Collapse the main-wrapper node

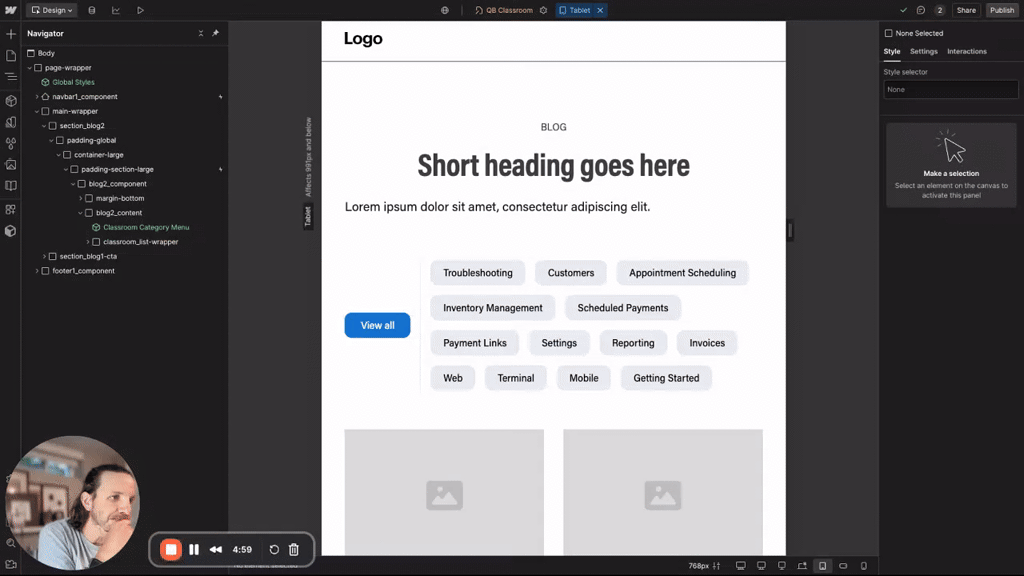coord(37,112)
